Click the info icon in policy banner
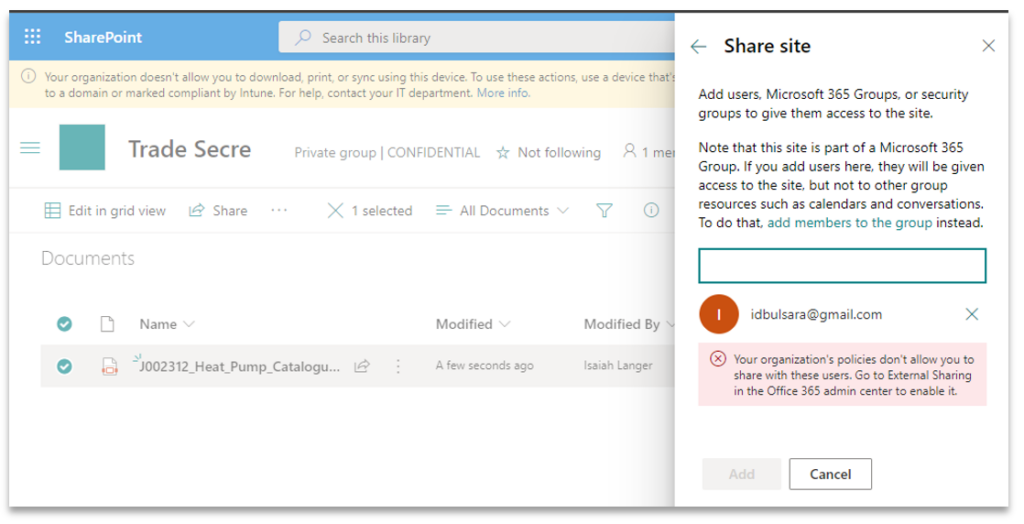Image resolution: width=1024 pixels, height=524 pixels. 29,76
